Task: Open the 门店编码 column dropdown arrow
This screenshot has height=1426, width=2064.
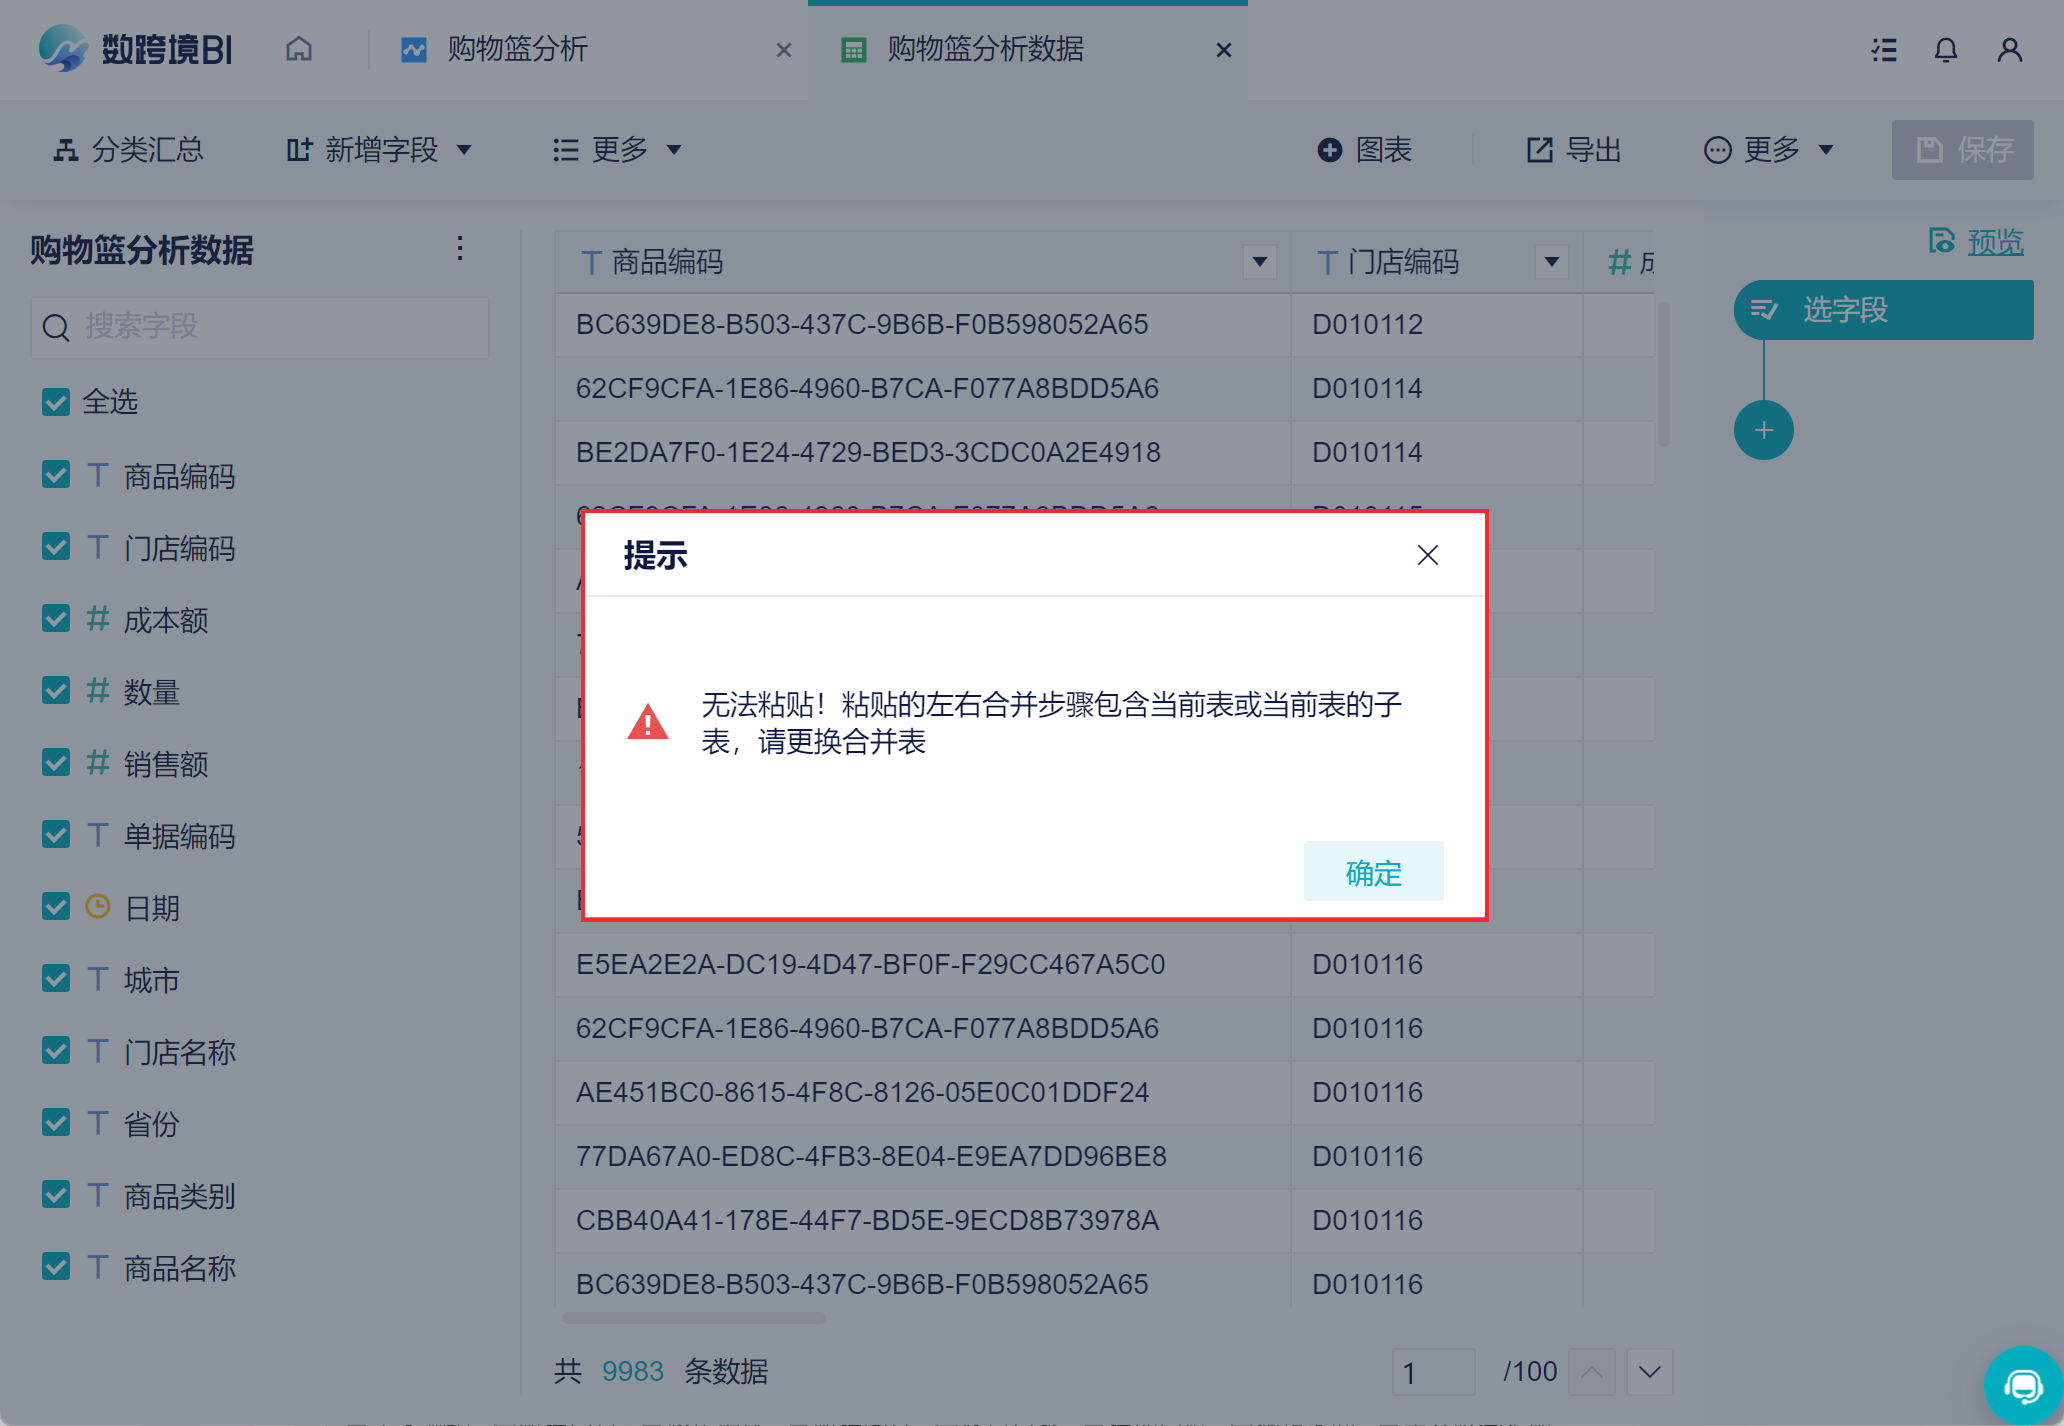Action: [1551, 262]
